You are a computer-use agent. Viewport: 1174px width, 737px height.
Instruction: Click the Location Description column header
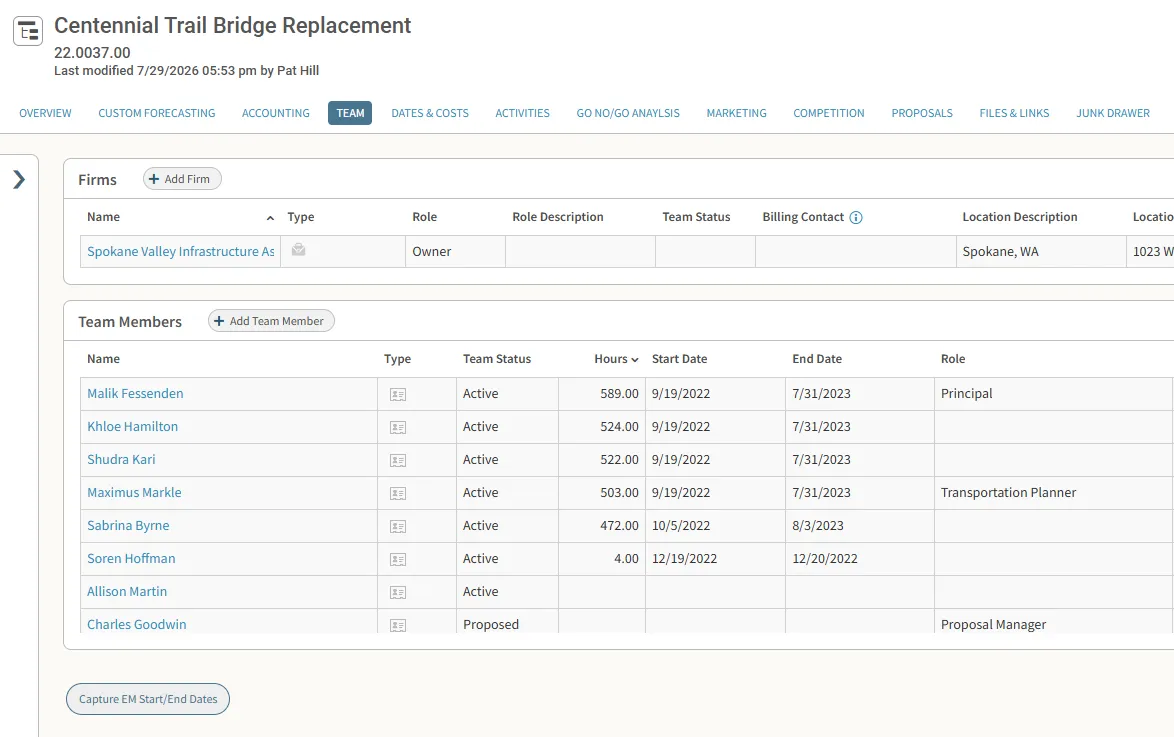point(1020,216)
